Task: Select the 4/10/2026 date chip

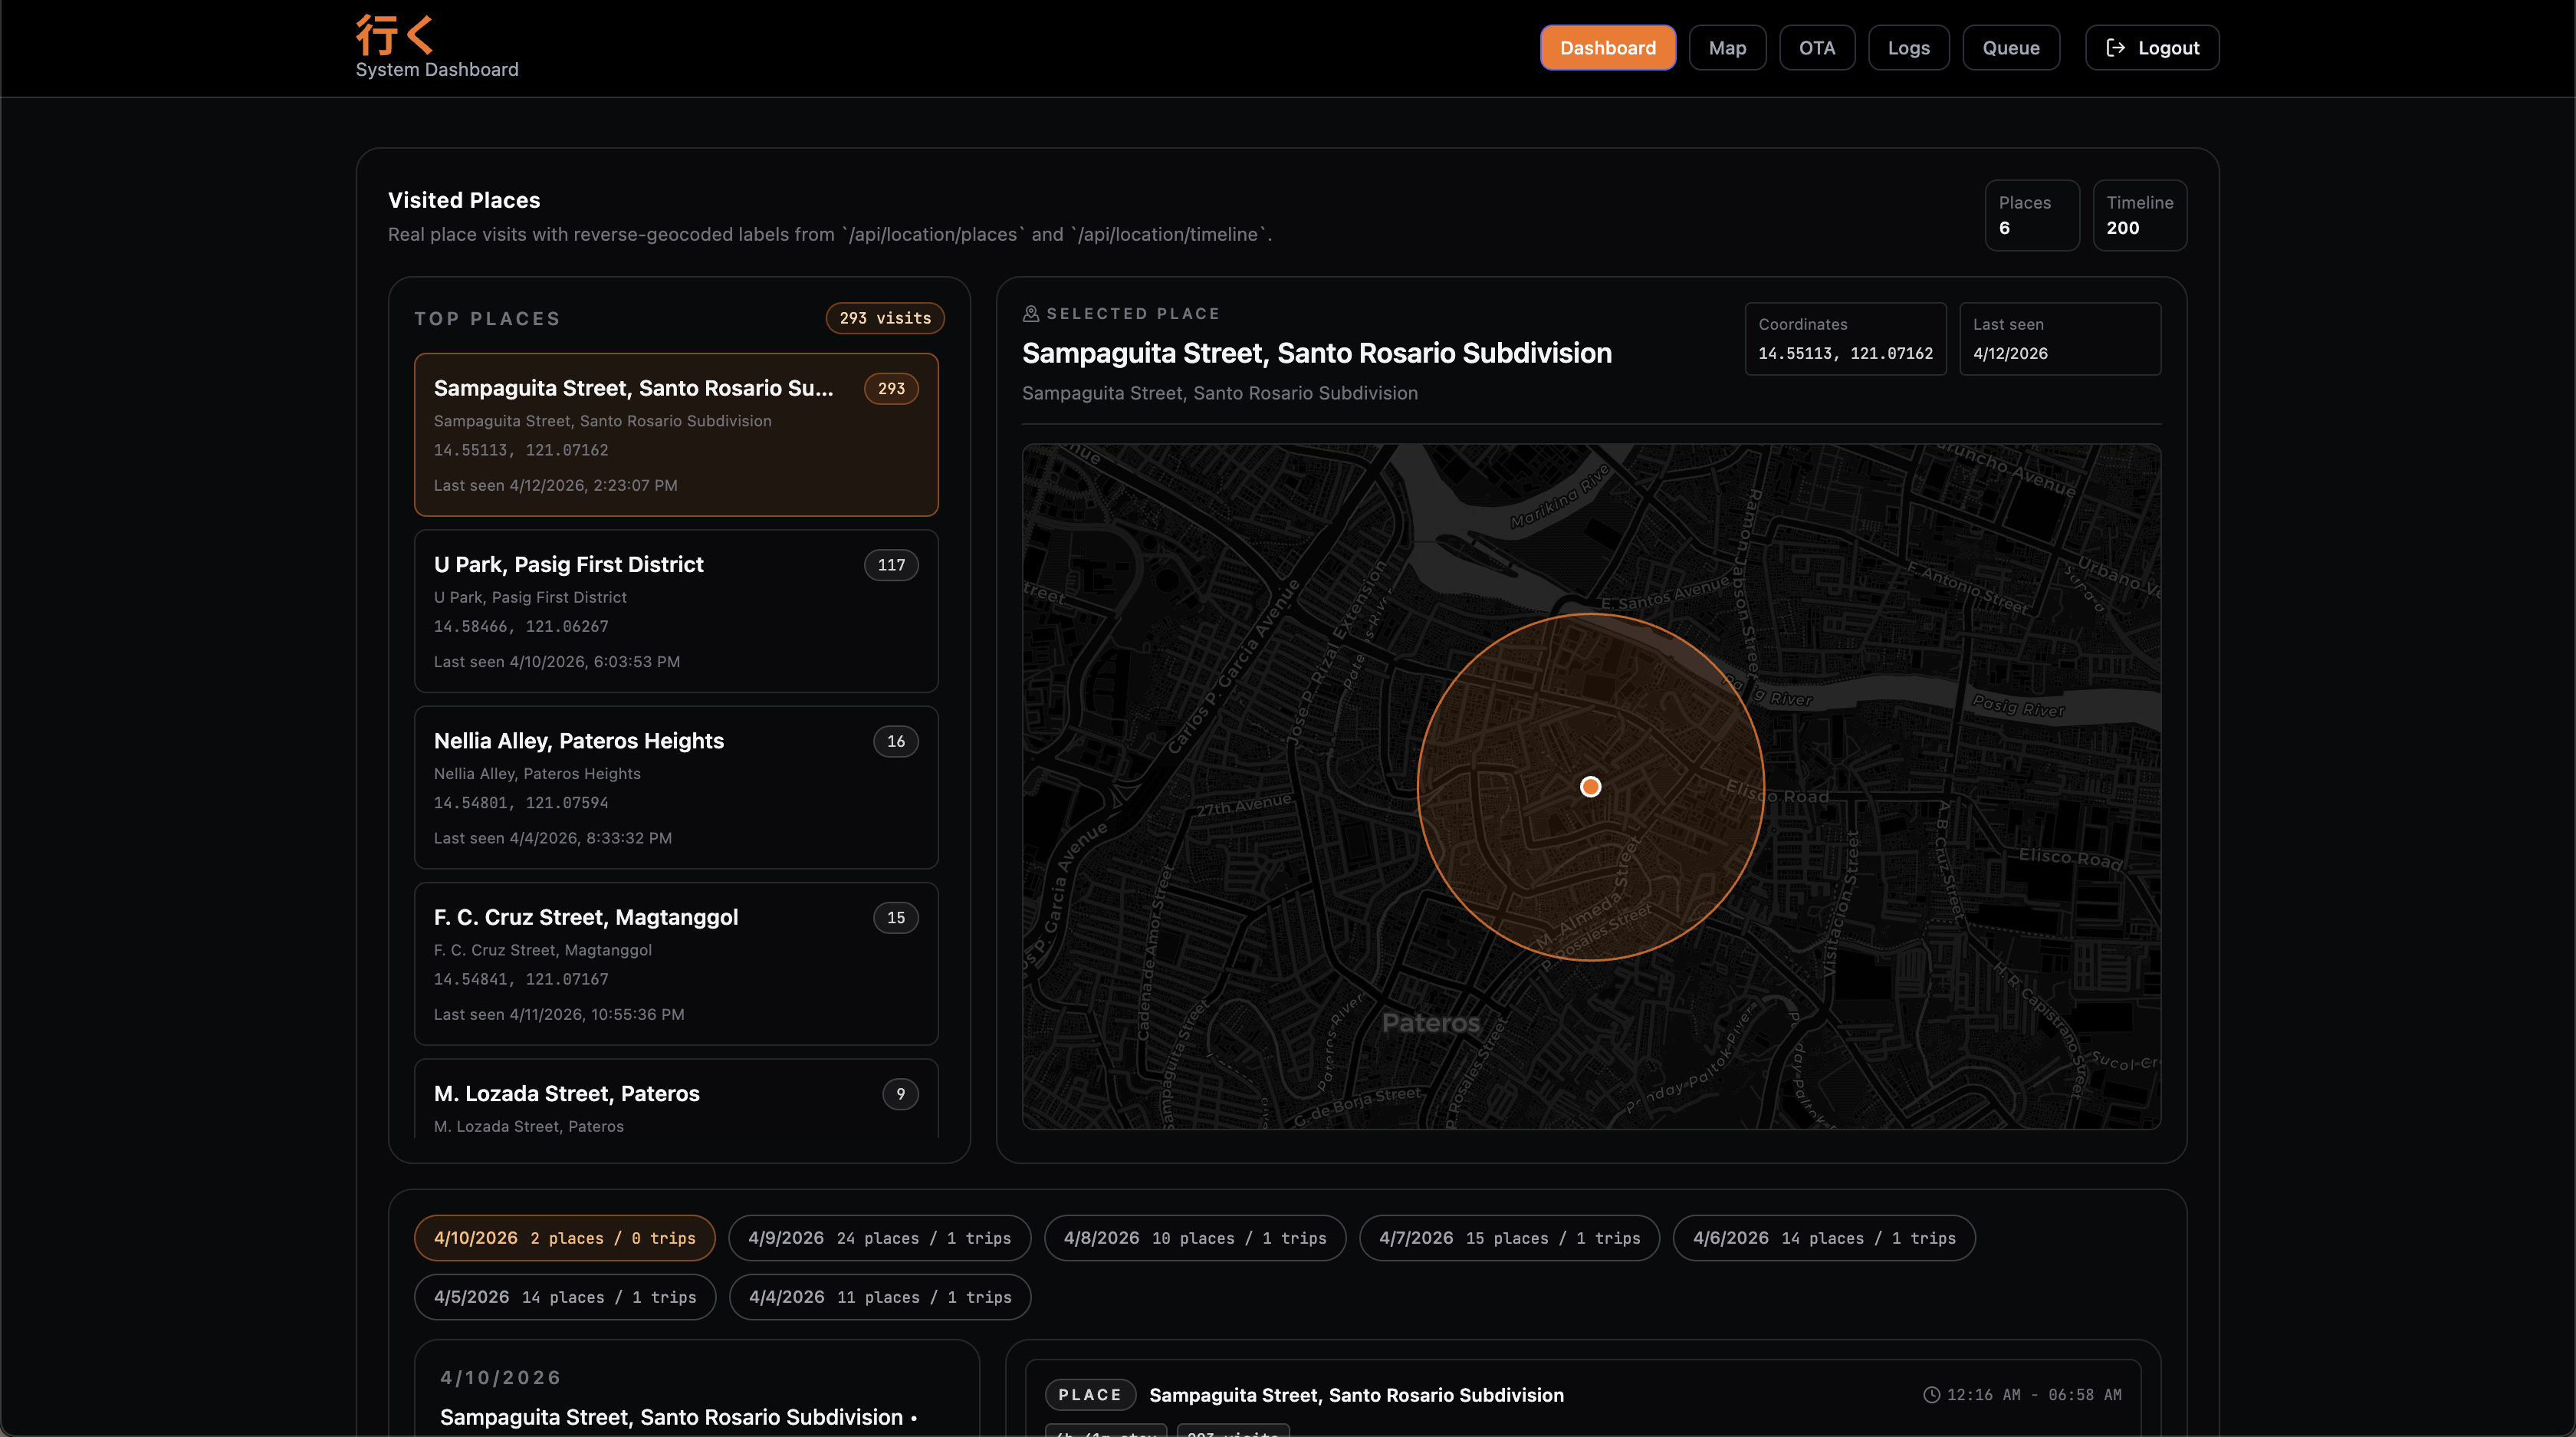Action: point(564,1238)
